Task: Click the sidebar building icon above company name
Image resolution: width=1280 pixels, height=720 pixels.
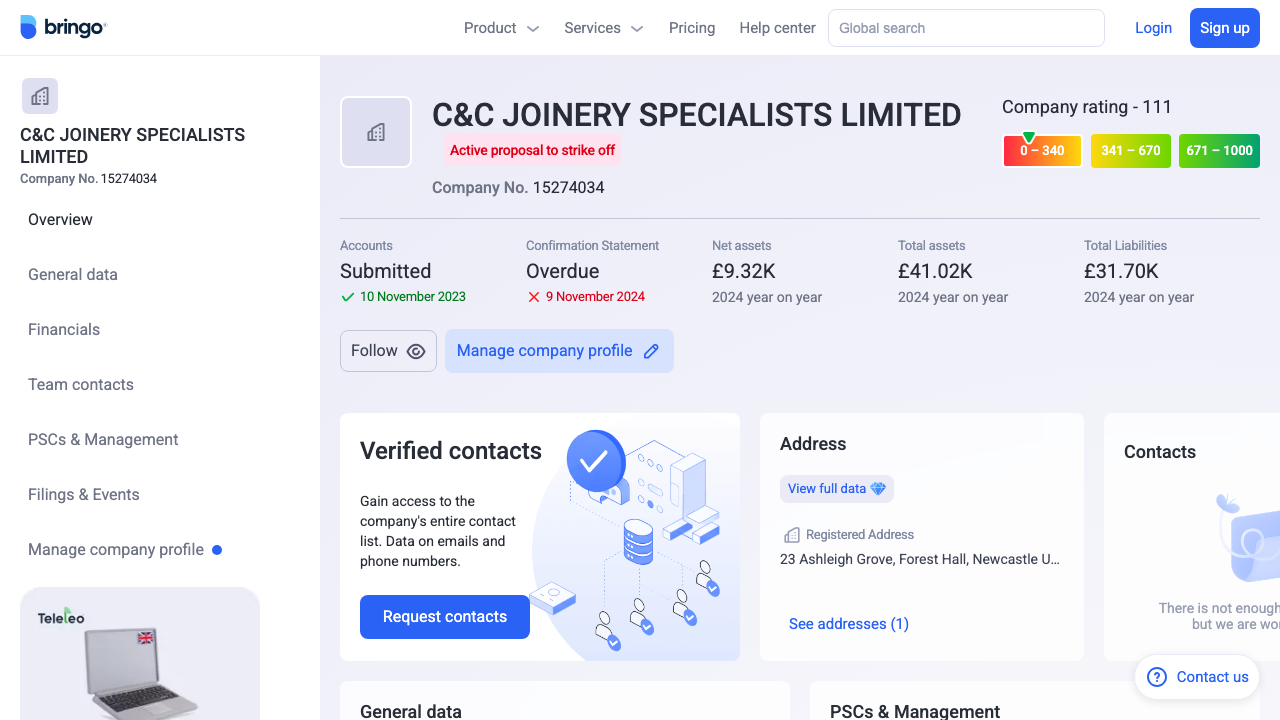Action: tap(39, 95)
